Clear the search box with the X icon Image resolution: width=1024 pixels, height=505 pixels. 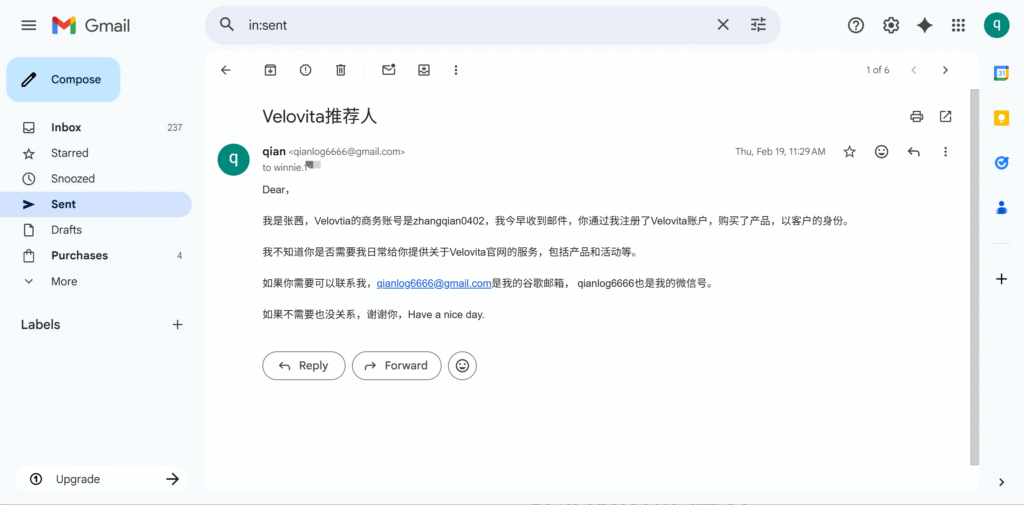tap(723, 25)
